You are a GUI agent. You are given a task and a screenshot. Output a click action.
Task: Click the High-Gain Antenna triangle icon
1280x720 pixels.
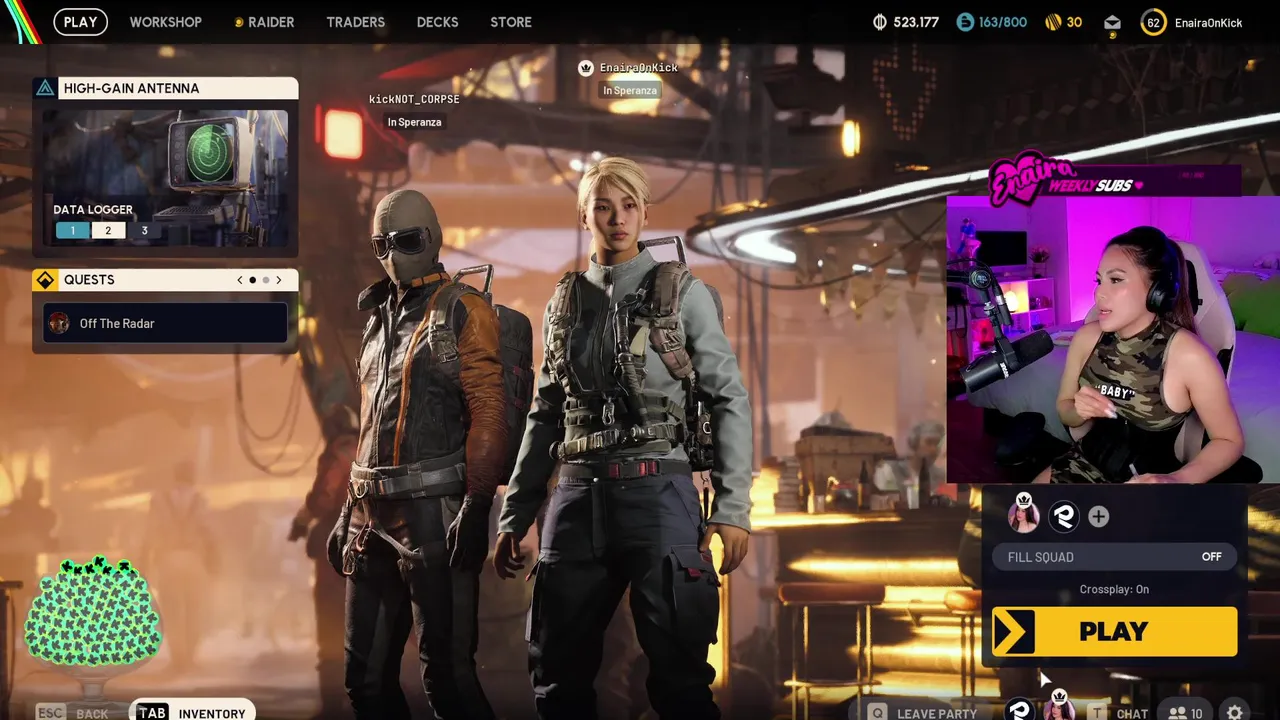[x=45, y=88]
